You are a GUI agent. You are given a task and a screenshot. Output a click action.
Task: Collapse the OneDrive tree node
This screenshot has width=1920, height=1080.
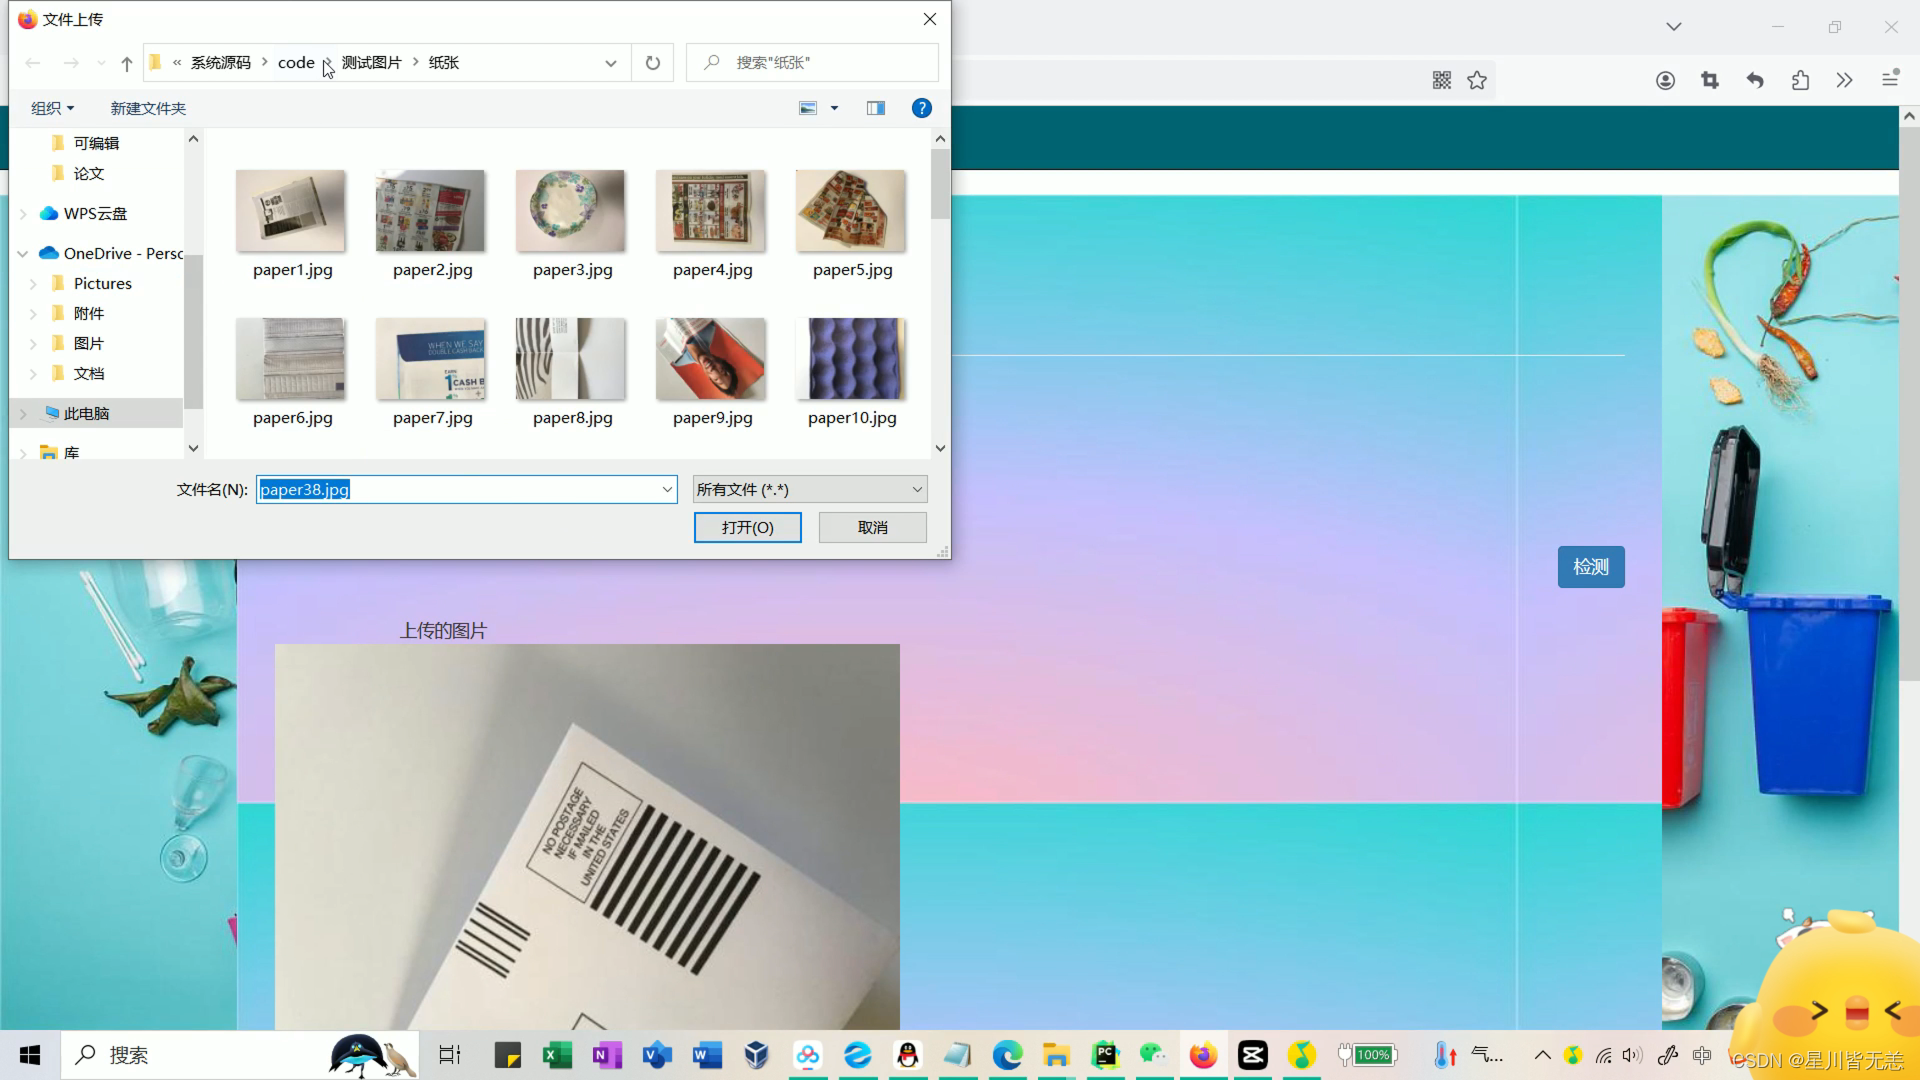tap(23, 254)
